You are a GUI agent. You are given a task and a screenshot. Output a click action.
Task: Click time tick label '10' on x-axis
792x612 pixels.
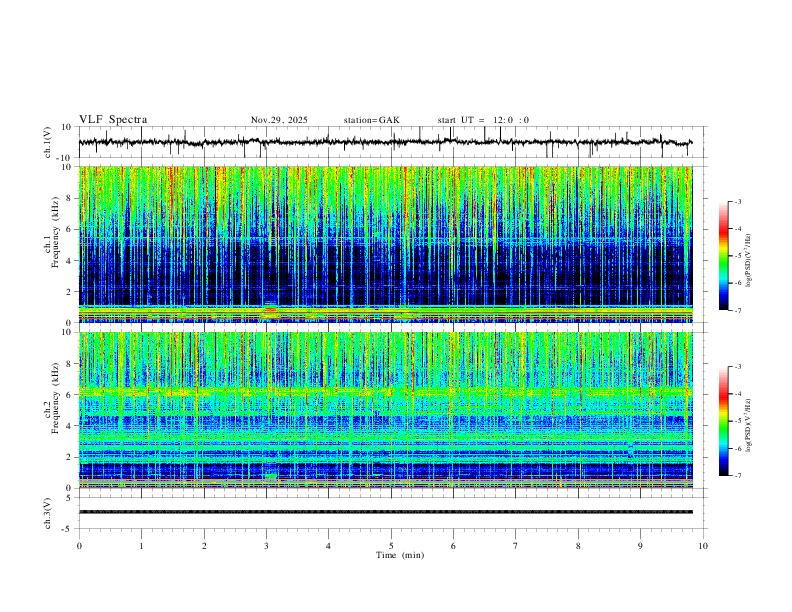pyautogui.click(x=703, y=546)
